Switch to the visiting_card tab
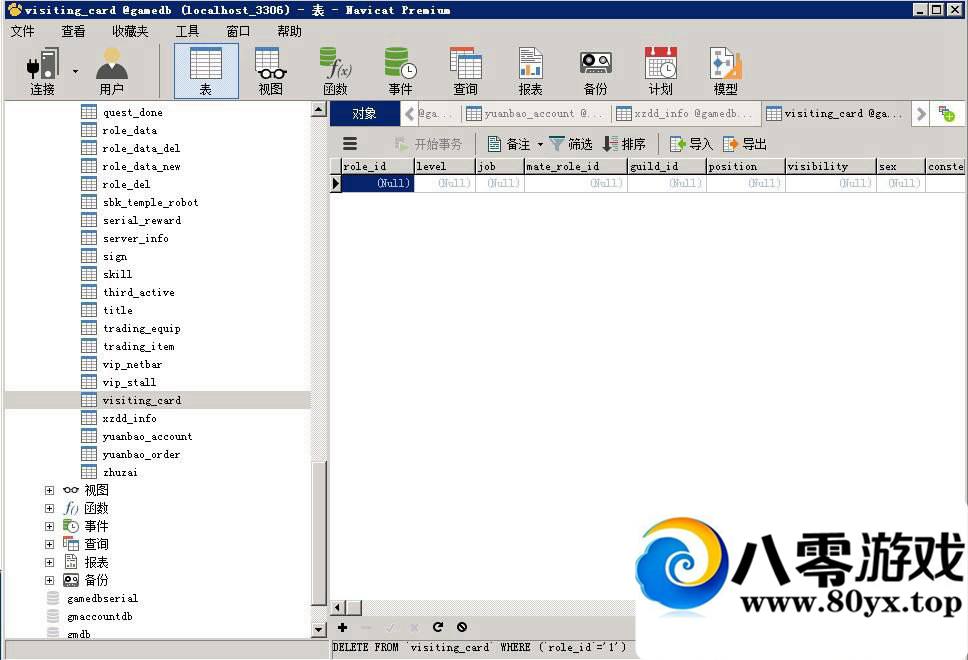 [x=835, y=114]
